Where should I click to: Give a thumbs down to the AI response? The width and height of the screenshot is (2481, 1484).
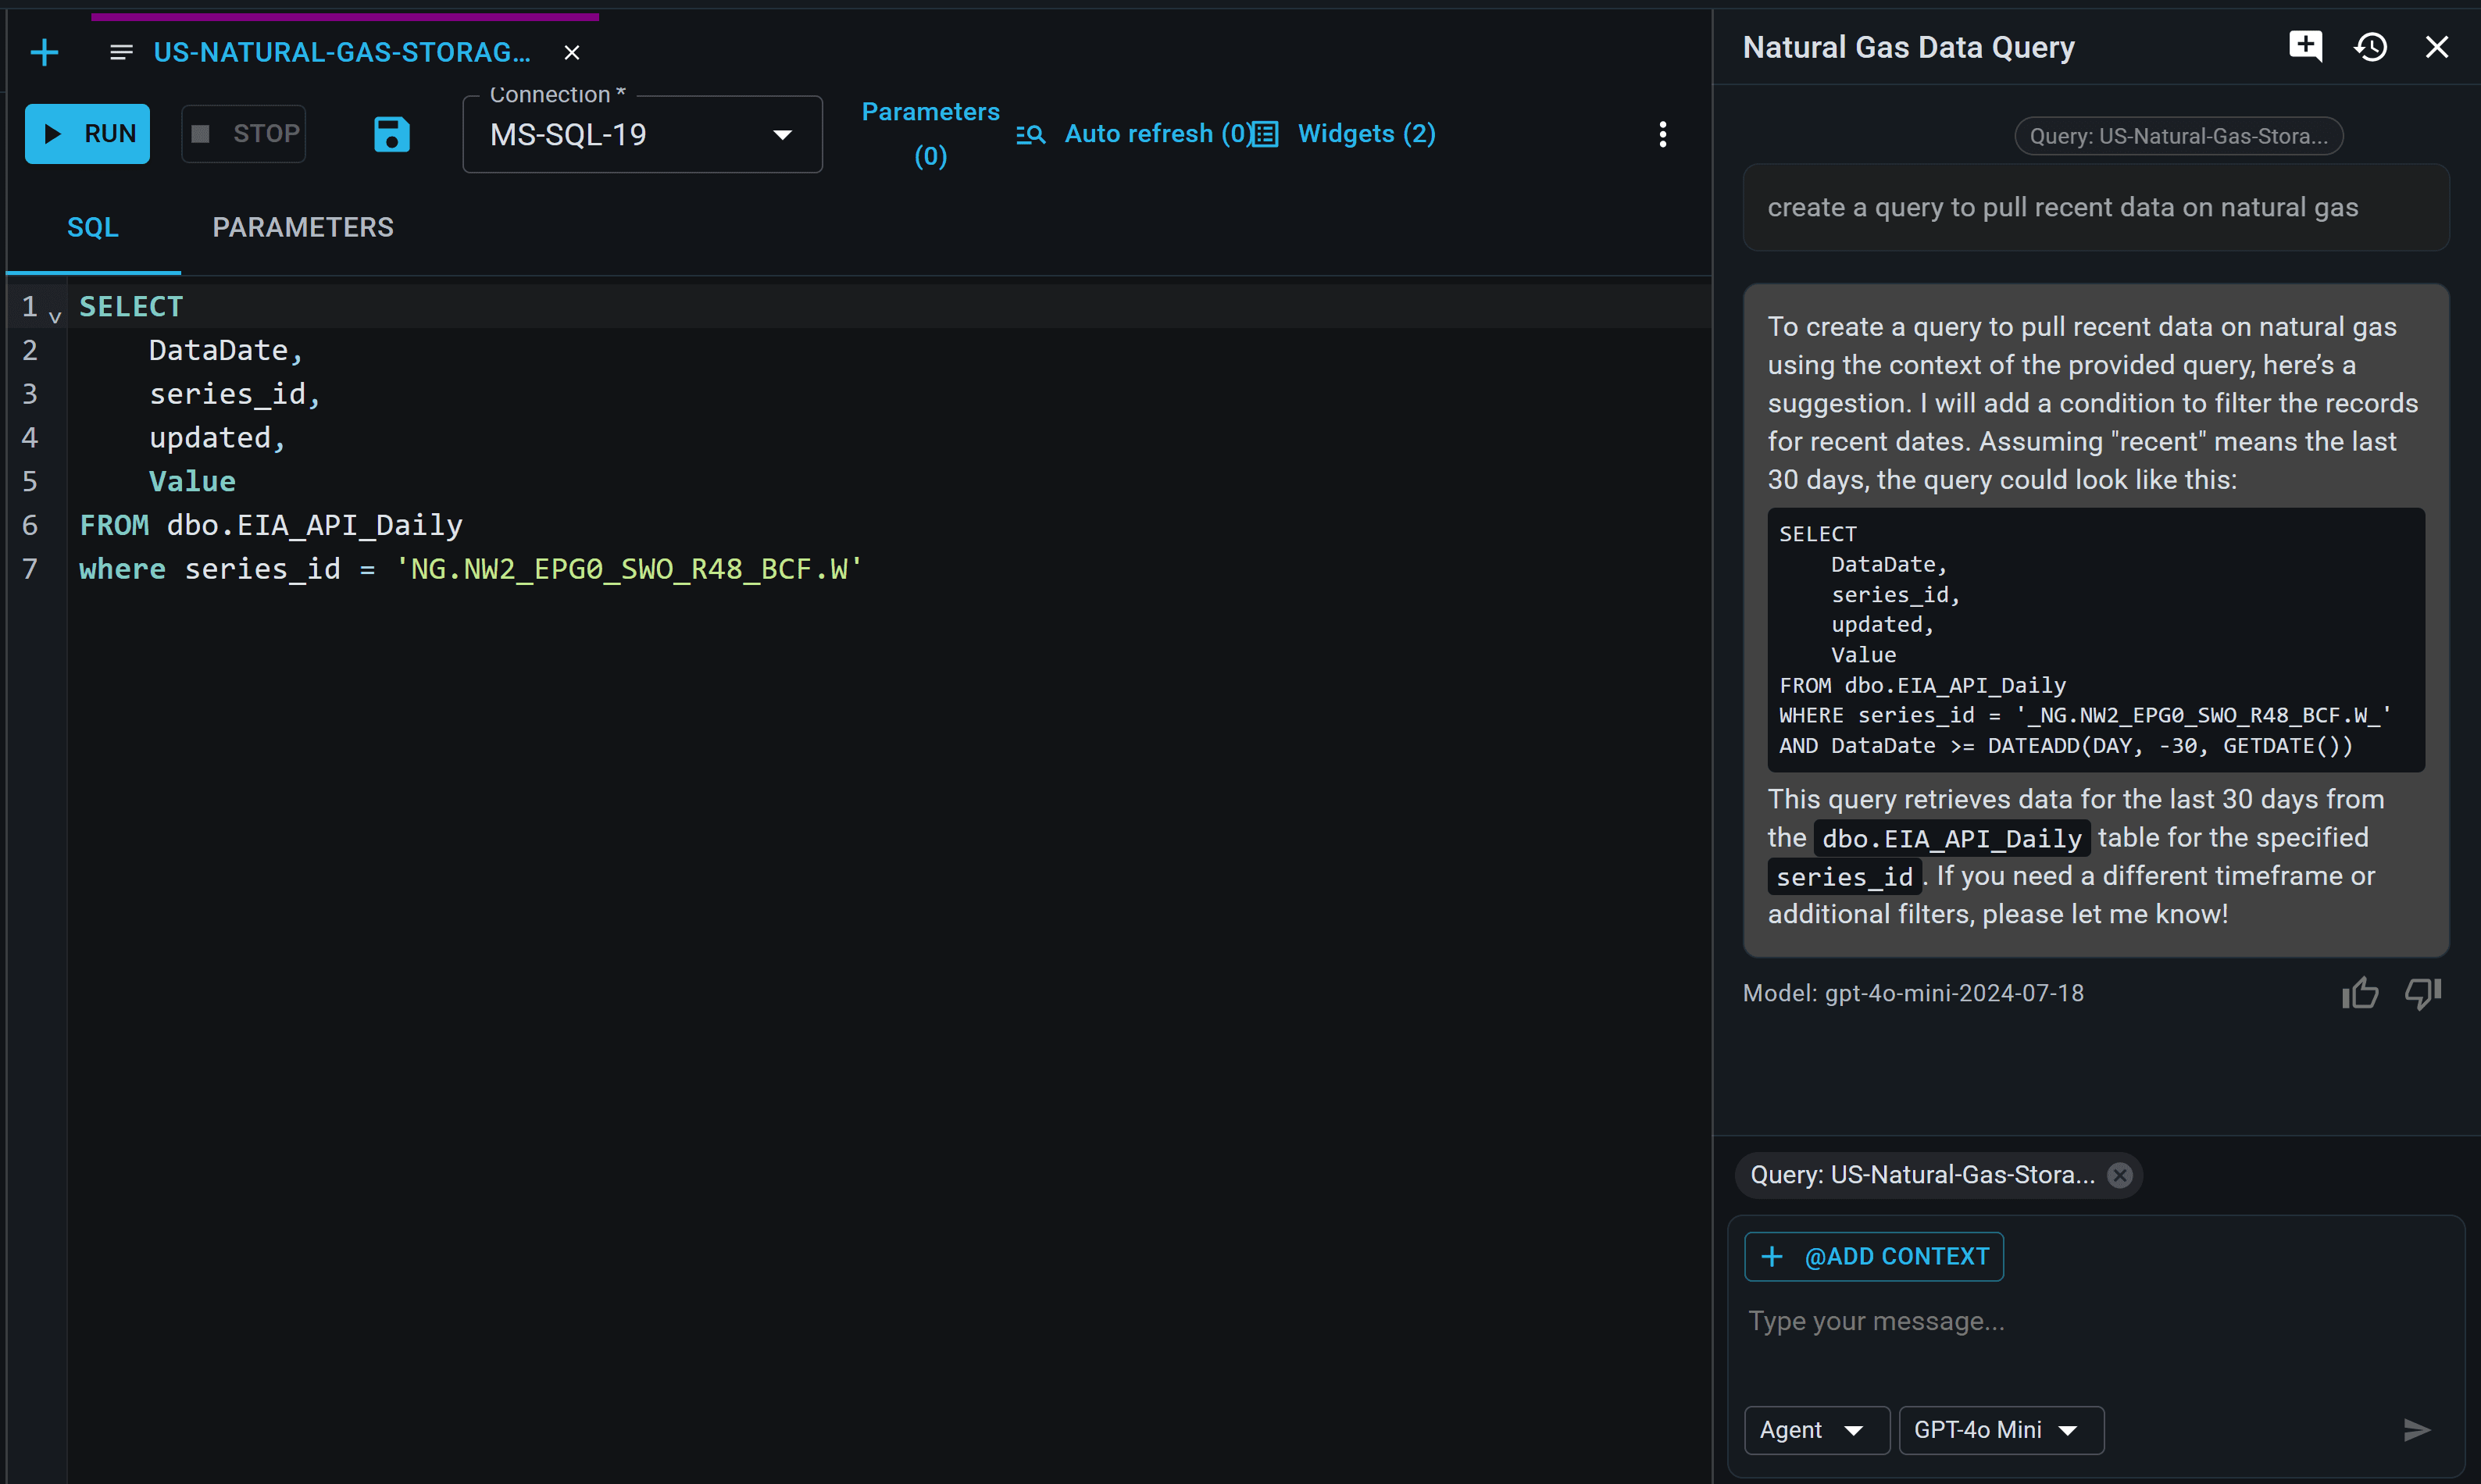[x=2422, y=992]
